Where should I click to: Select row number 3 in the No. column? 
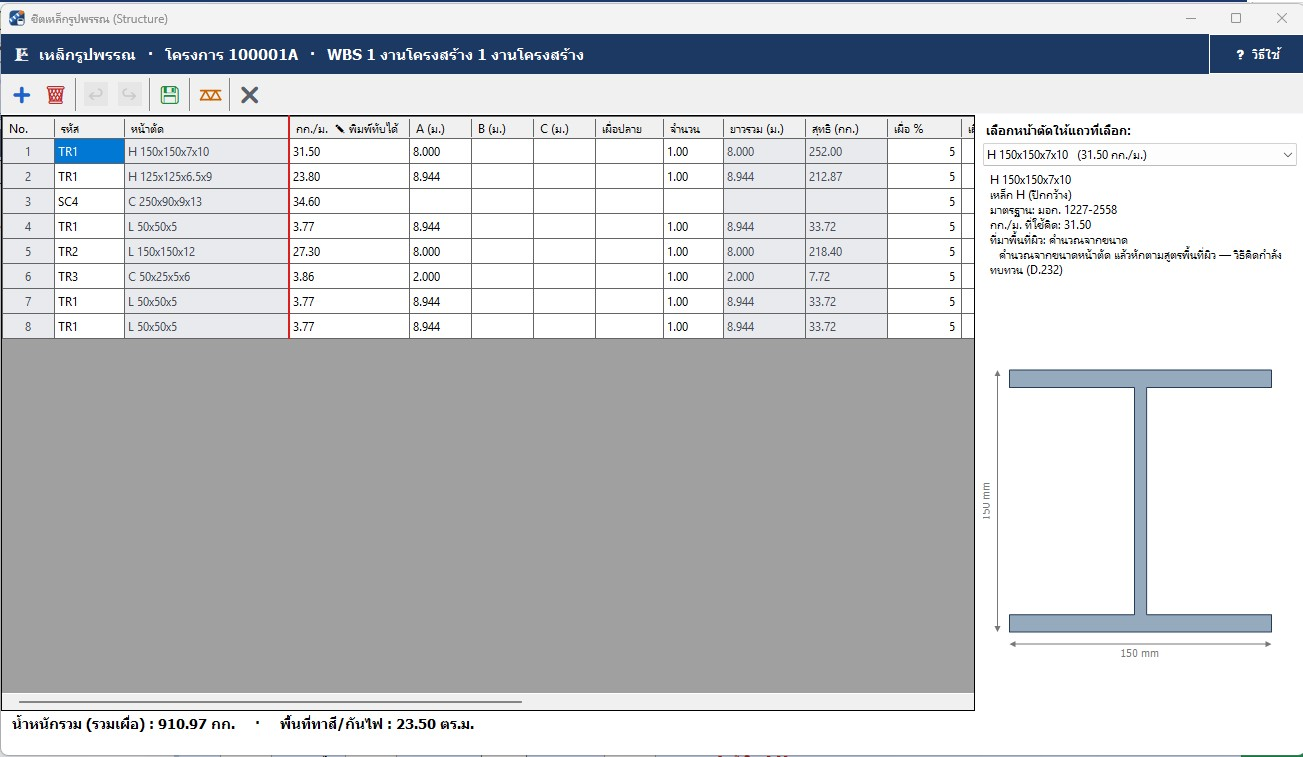click(28, 202)
